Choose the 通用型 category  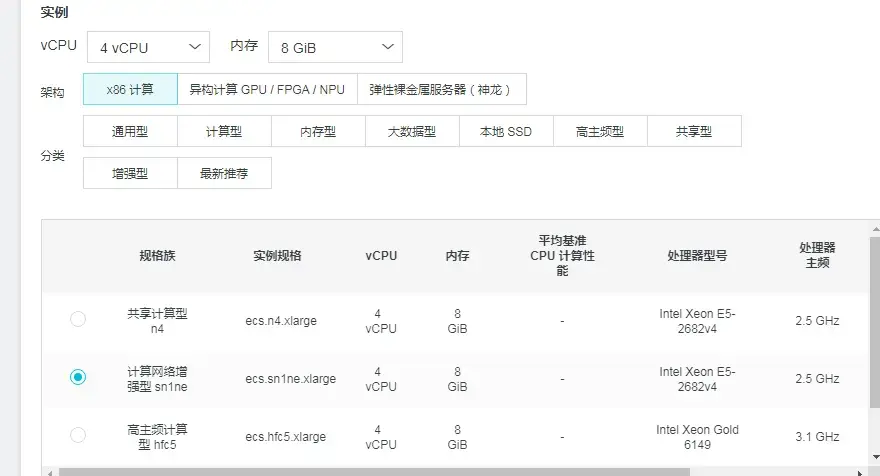[130, 131]
